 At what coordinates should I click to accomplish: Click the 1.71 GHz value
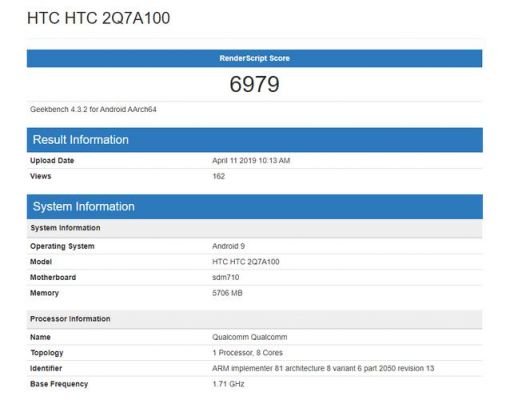click(x=229, y=384)
